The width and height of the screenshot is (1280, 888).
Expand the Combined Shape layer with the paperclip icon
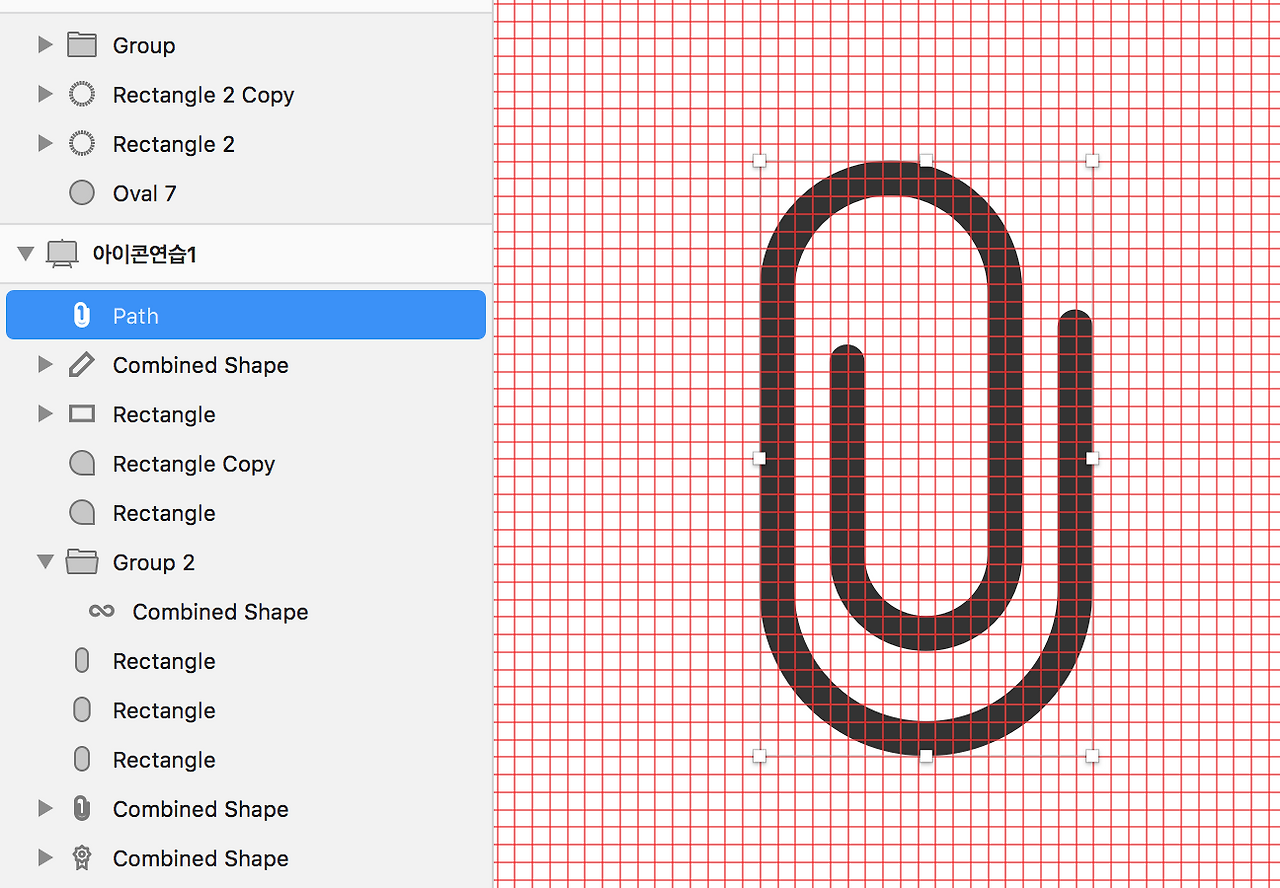coord(44,808)
